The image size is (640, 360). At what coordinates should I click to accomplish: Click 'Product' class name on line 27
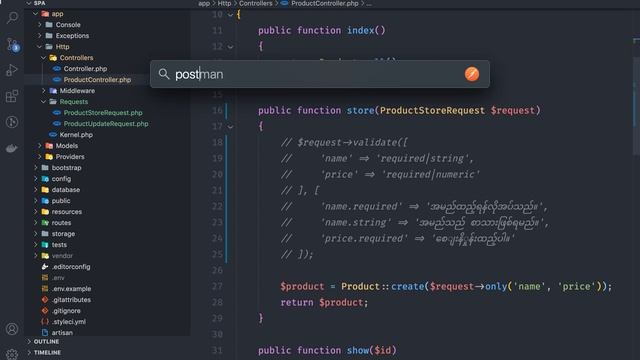360,287
